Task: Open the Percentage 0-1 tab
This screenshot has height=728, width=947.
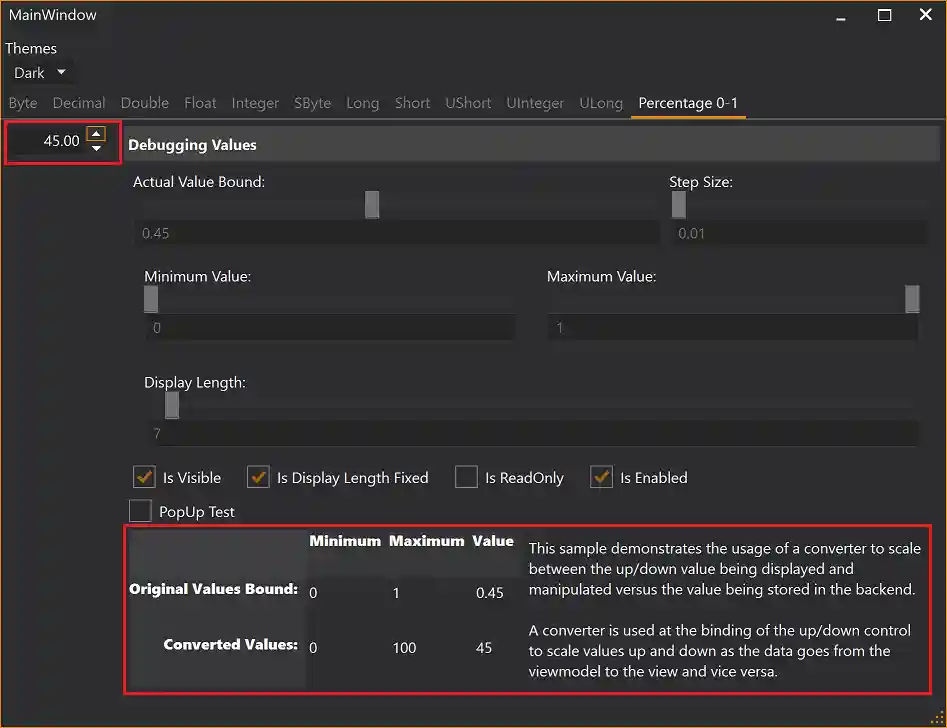Action: pos(688,103)
